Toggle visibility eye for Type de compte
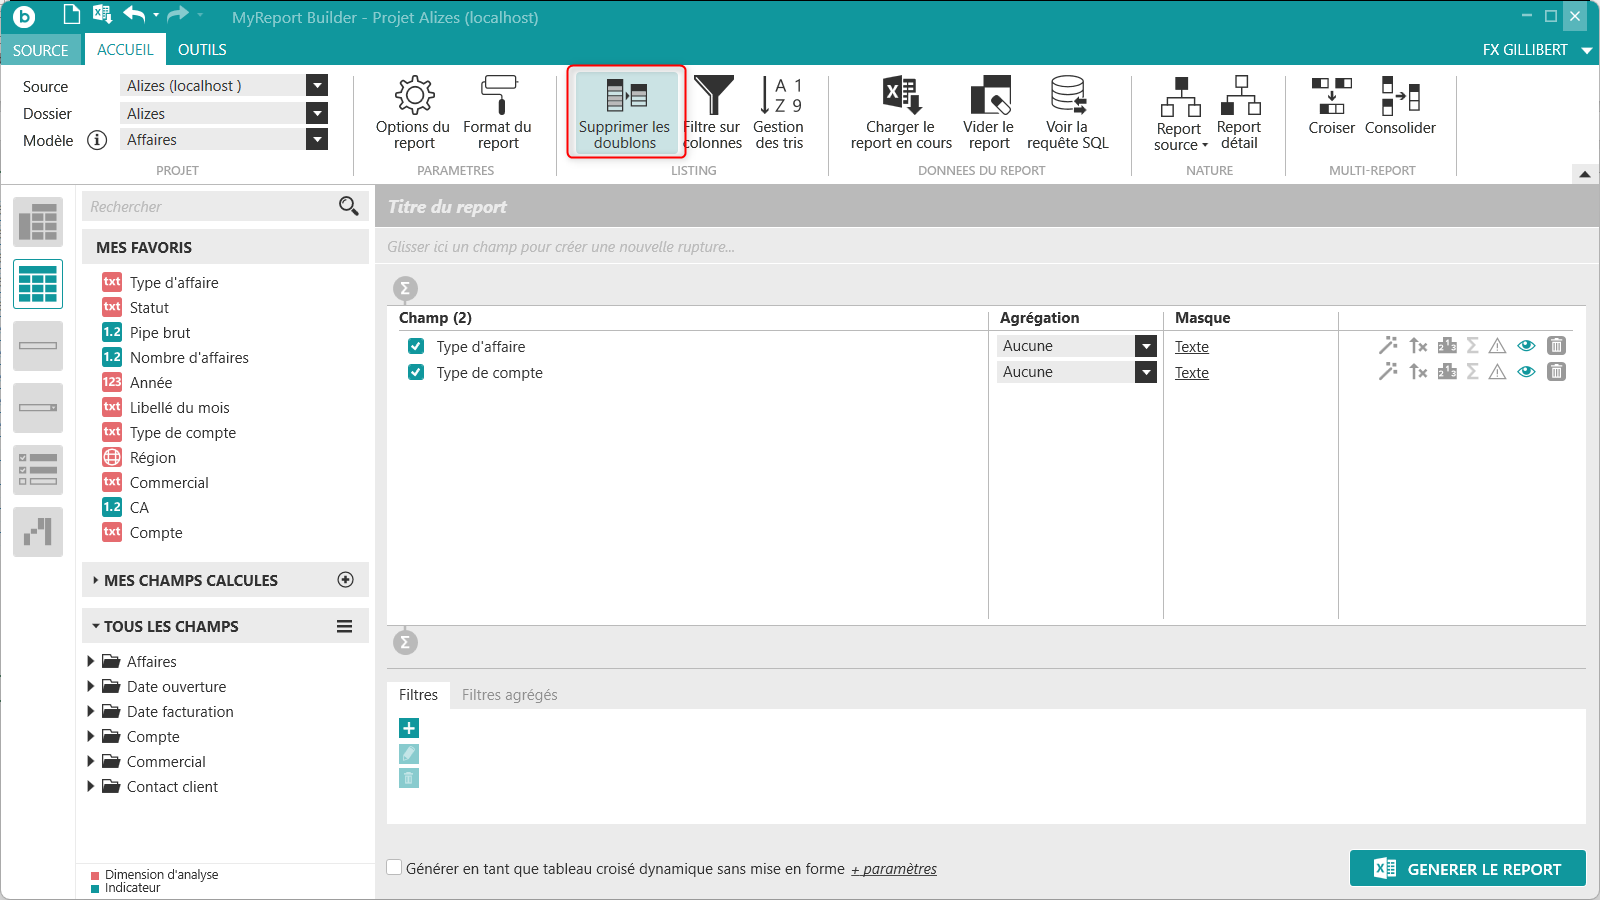The width and height of the screenshot is (1600, 900). point(1526,372)
